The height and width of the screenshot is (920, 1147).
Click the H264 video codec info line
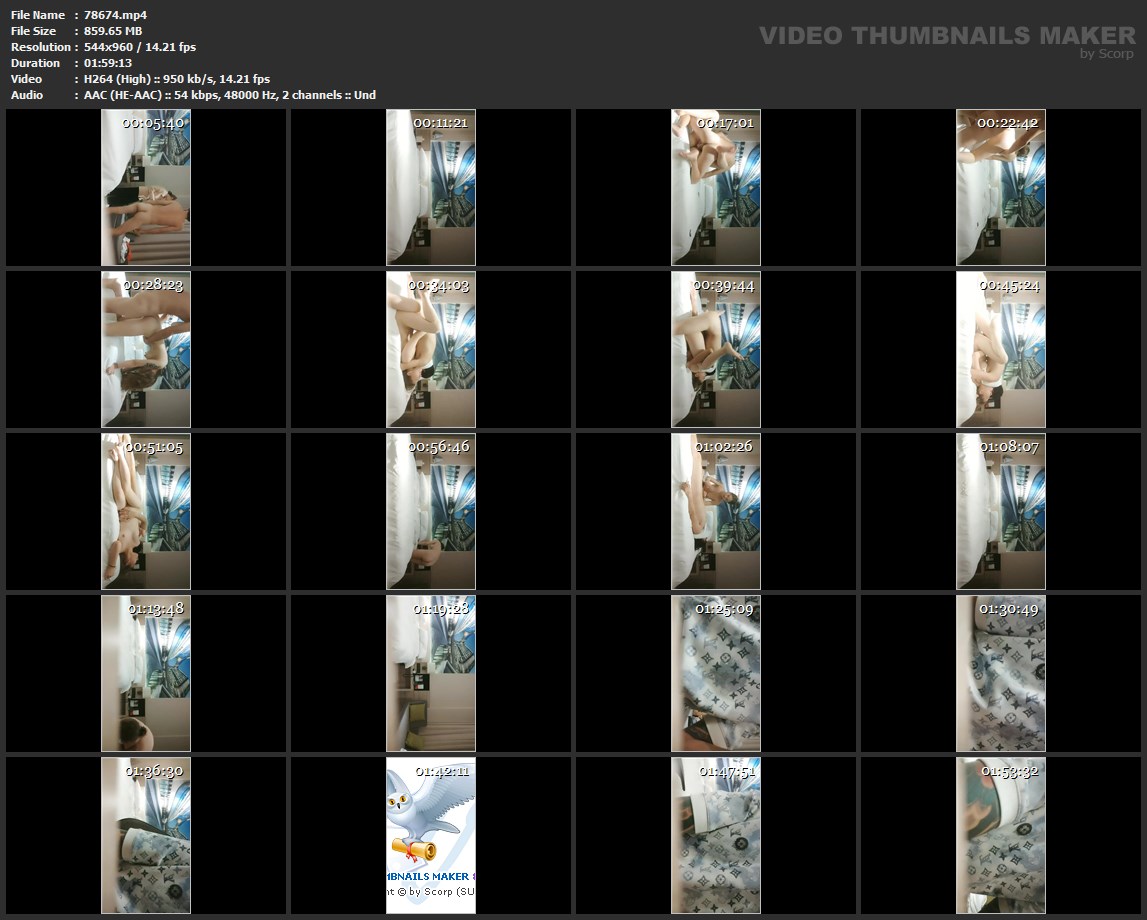tap(176, 79)
